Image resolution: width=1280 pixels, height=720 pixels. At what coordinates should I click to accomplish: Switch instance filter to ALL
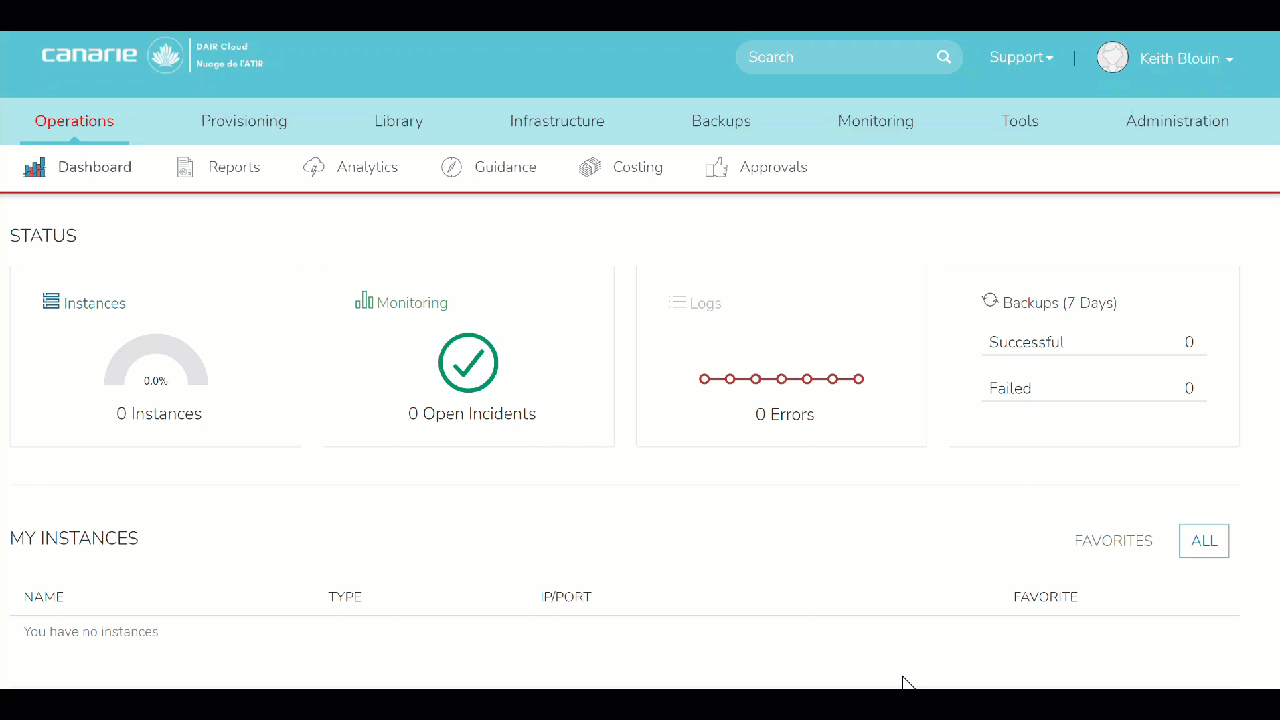[x=1204, y=541]
